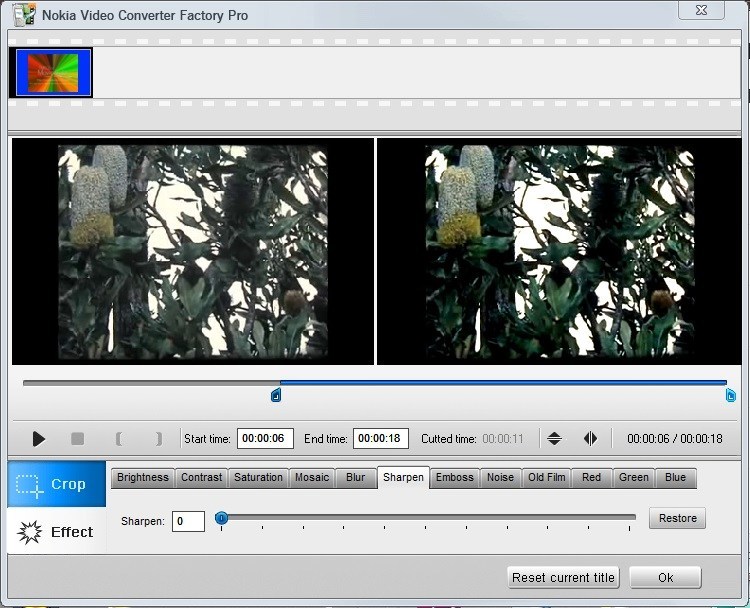Set trim start with left bracket icon
750x608 pixels.
click(x=119, y=439)
